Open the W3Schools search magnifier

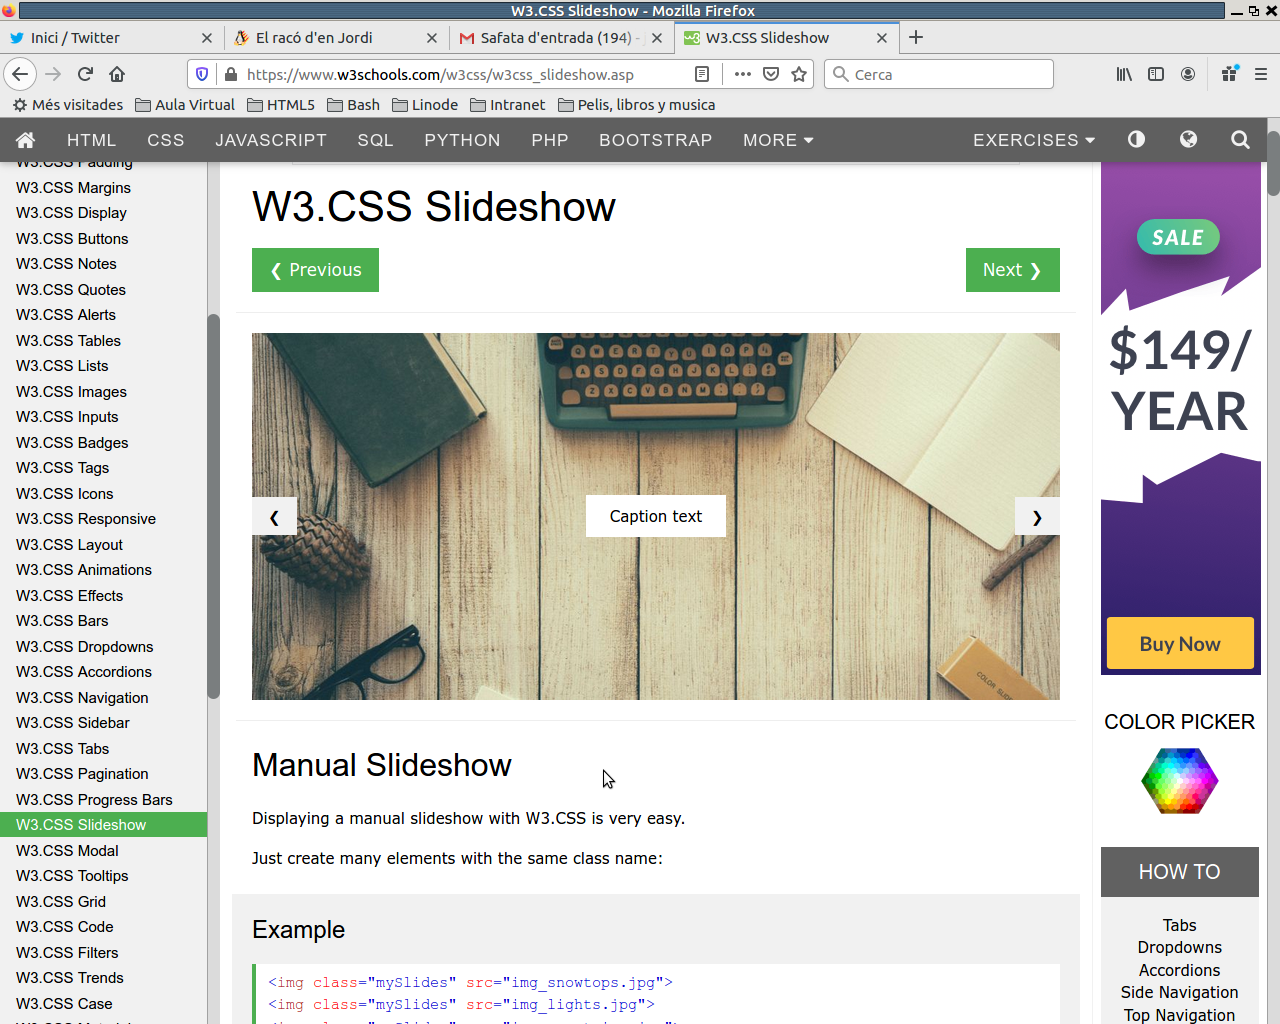coord(1240,140)
